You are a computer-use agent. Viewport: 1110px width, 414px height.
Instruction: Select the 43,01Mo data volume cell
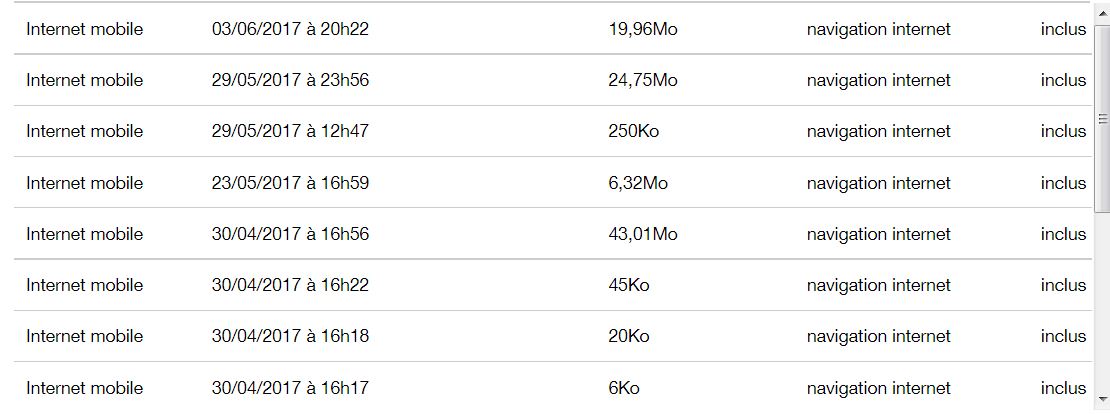(642, 234)
